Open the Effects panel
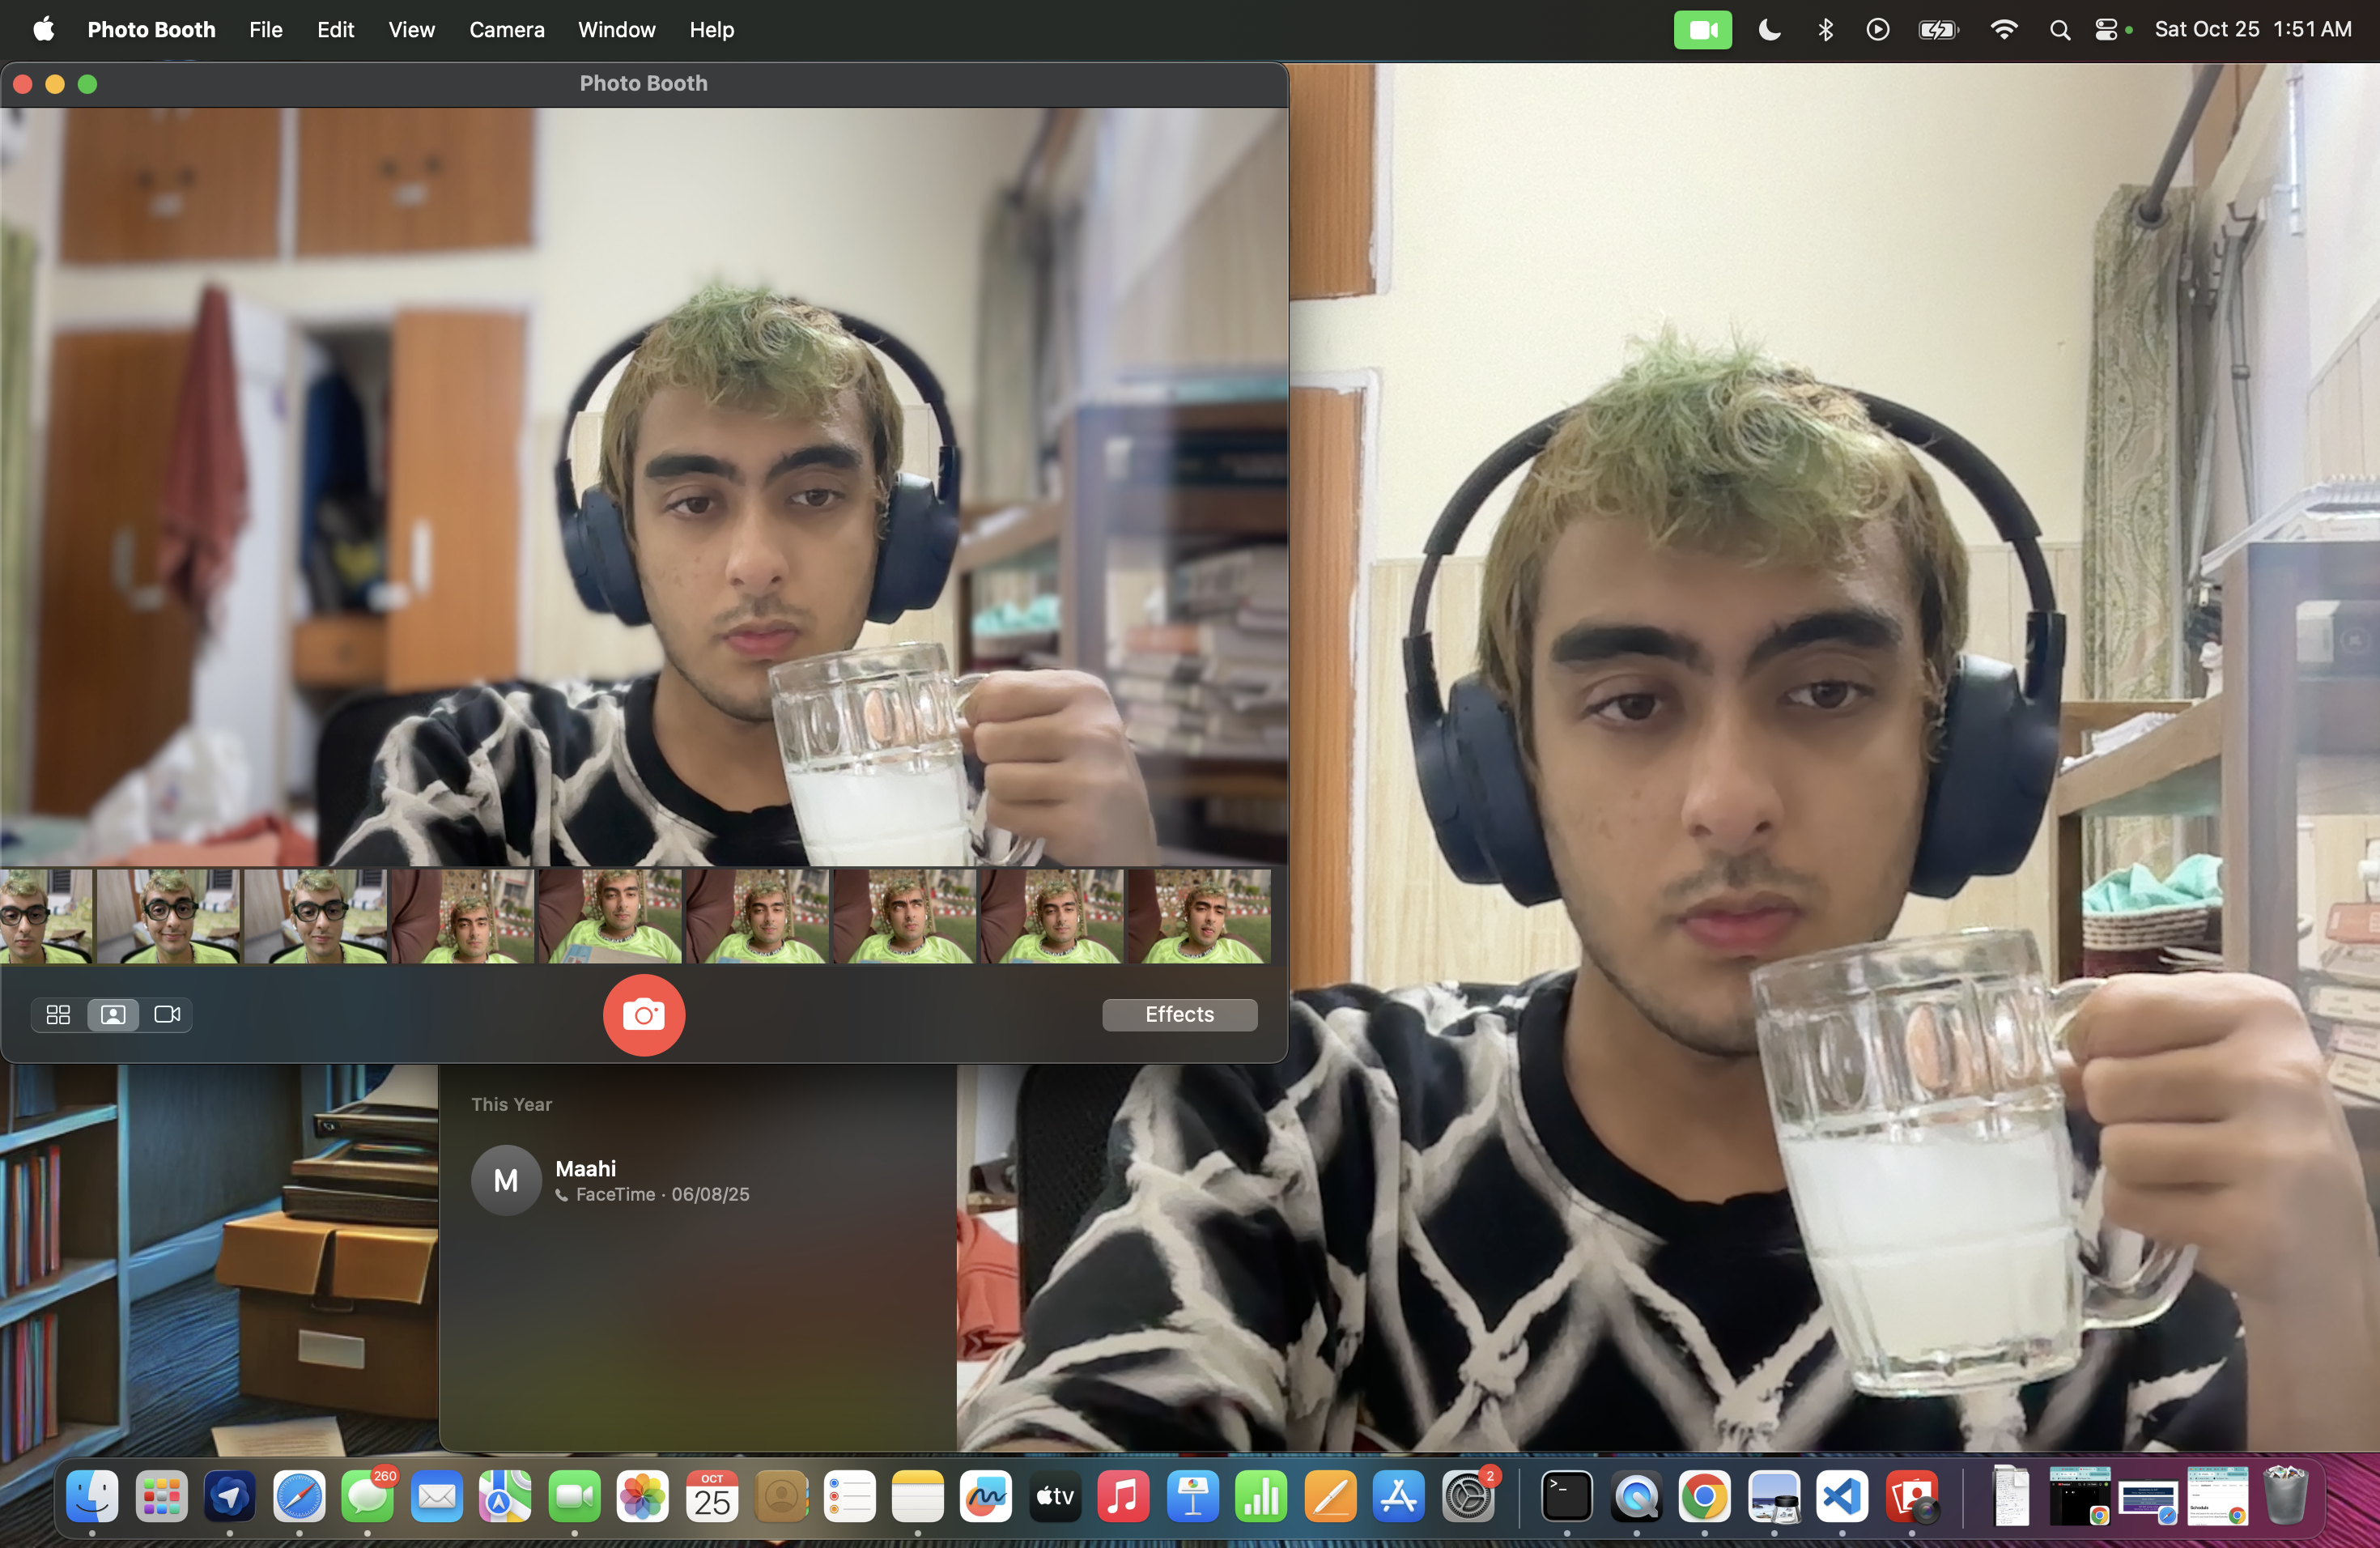Screen dimensions: 2380x1548 [x=1179, y=1014]
